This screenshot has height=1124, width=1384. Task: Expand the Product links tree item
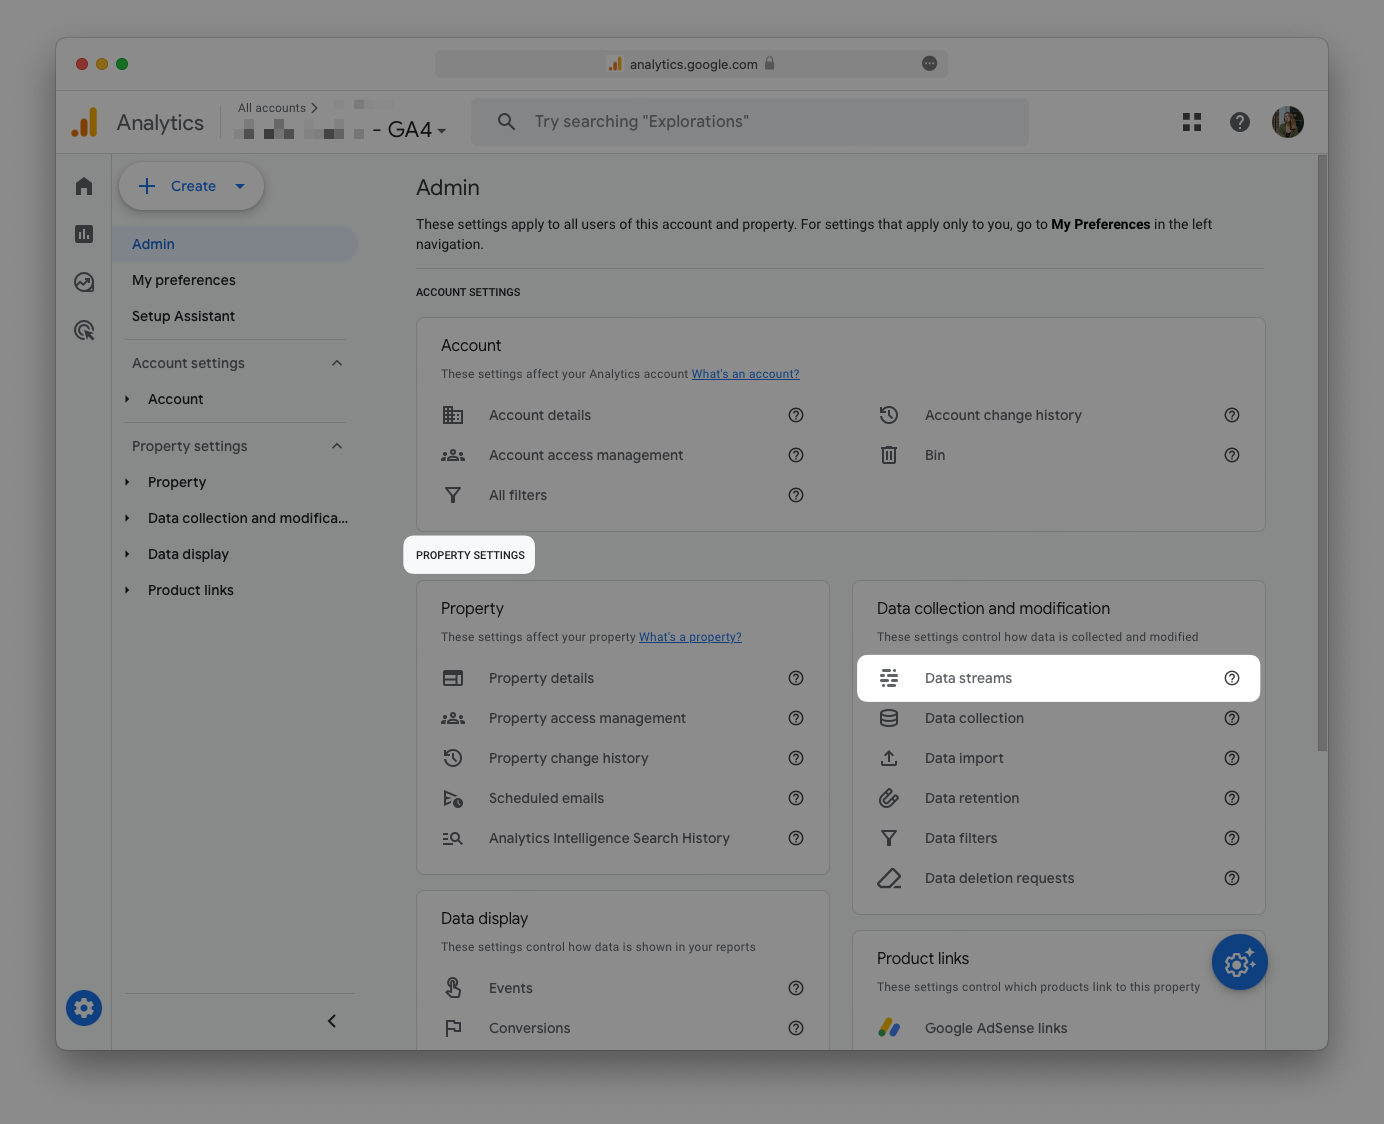click(x=127, y=590)
